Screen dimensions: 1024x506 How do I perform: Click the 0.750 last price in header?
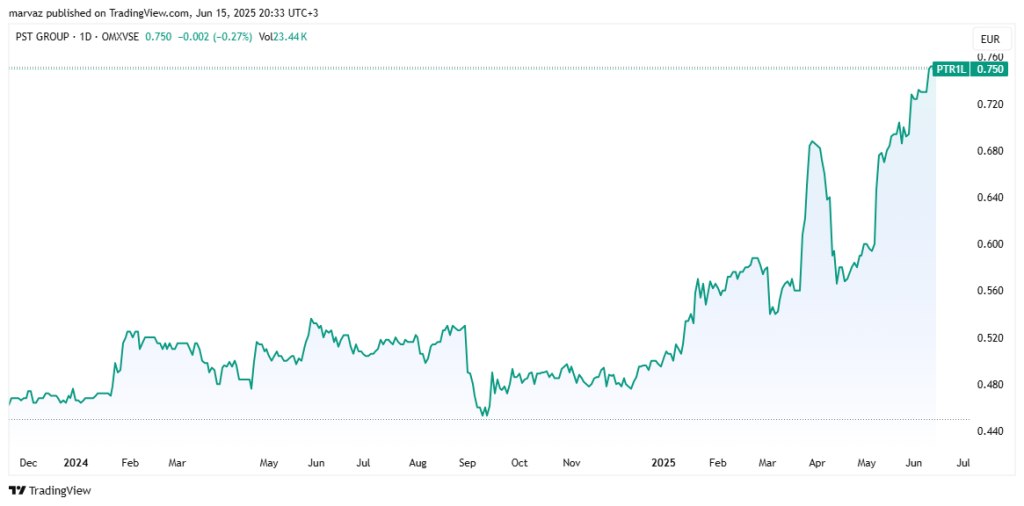point(158,37)
